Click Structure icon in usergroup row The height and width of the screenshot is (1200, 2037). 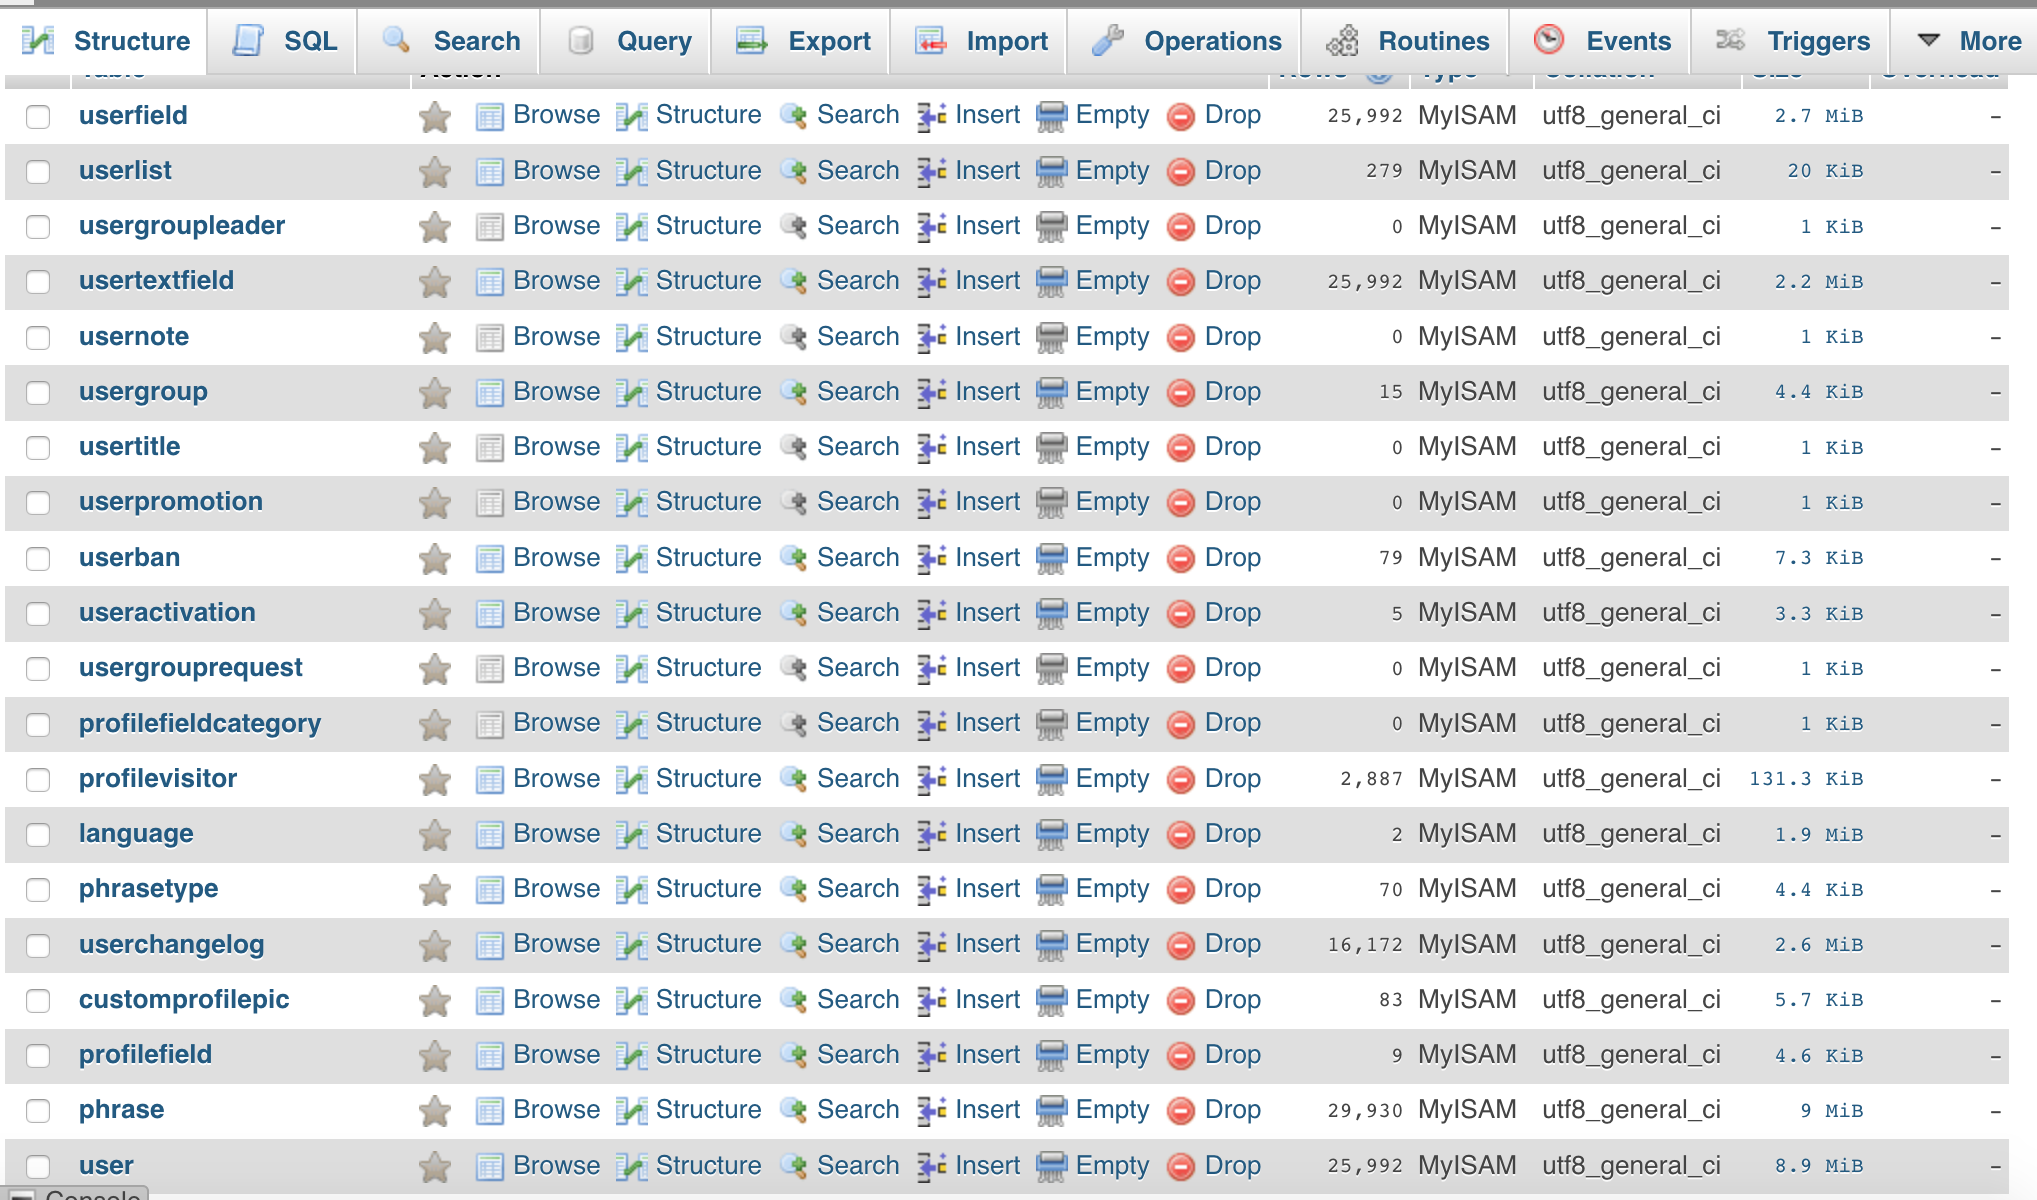coord(631,393)
